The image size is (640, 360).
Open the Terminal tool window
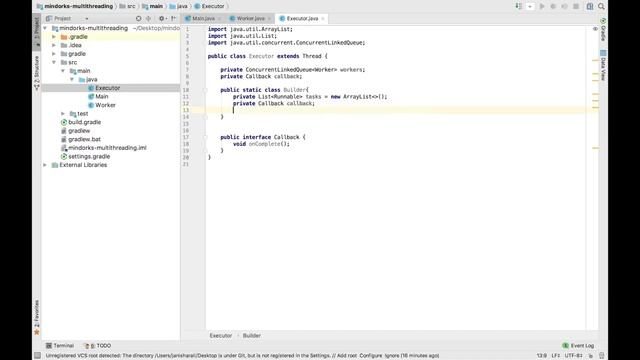[x=60, y=345]
